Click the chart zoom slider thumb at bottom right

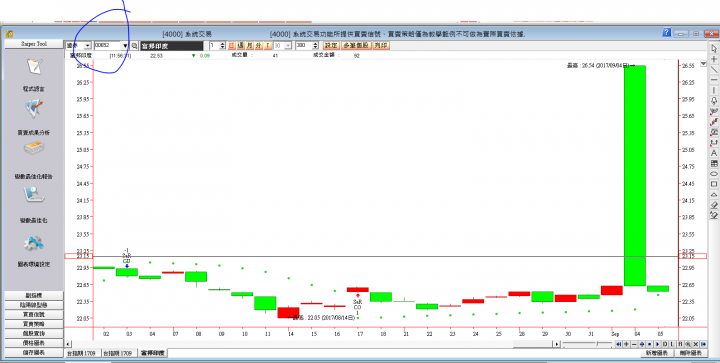click(597, 344)
